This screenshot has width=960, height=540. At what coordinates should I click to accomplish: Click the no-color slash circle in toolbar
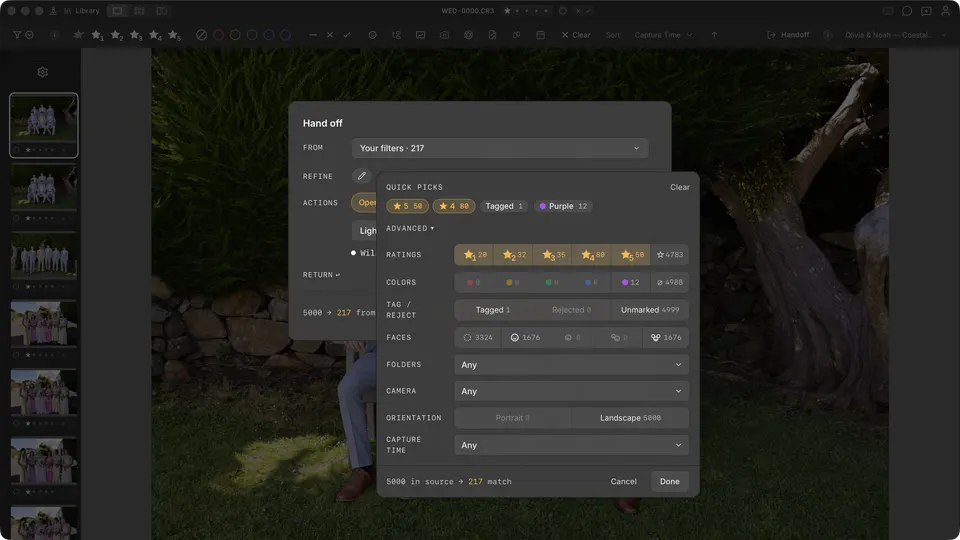pos(201,35)
